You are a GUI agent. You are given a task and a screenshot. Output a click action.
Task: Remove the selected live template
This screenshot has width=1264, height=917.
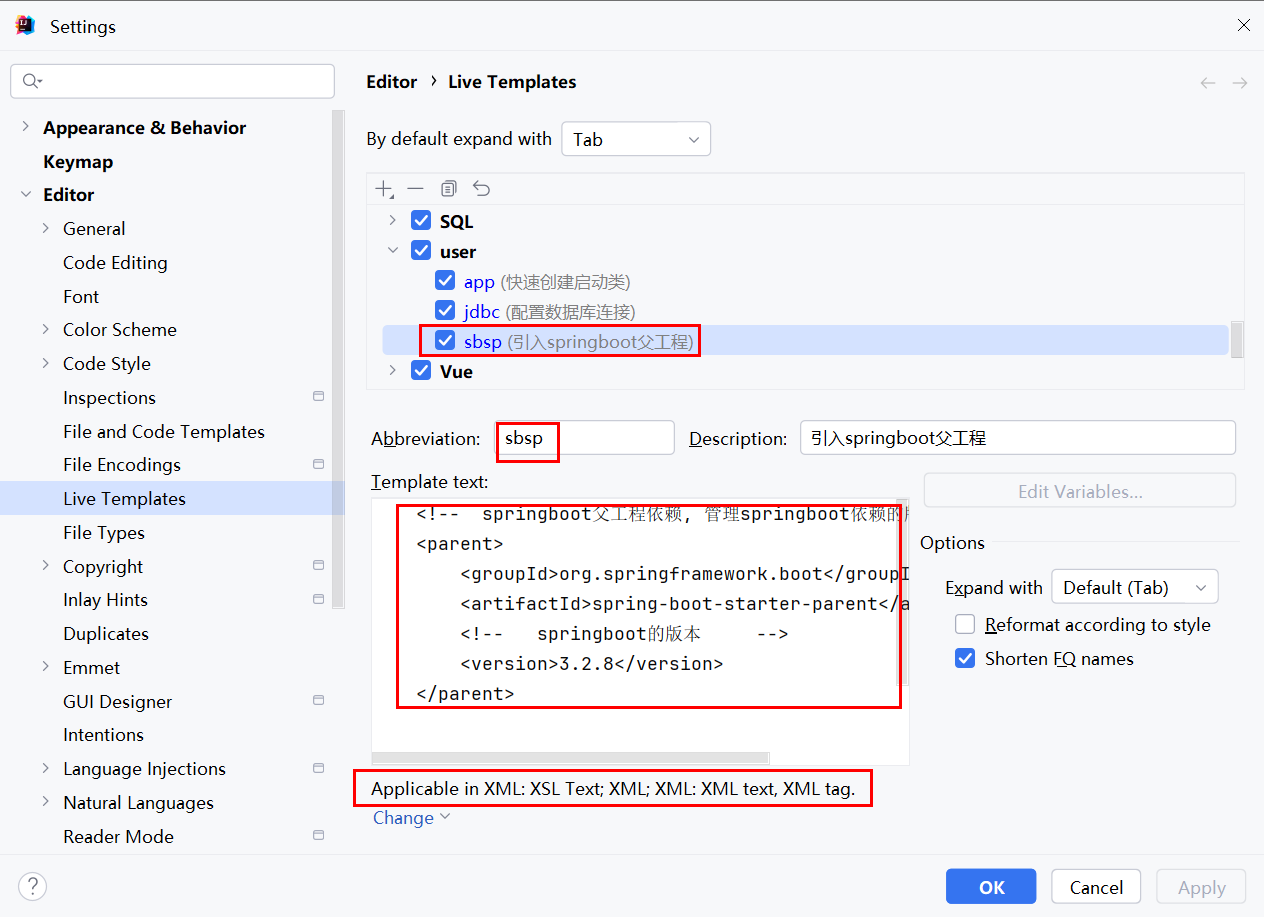coord(416,189)
